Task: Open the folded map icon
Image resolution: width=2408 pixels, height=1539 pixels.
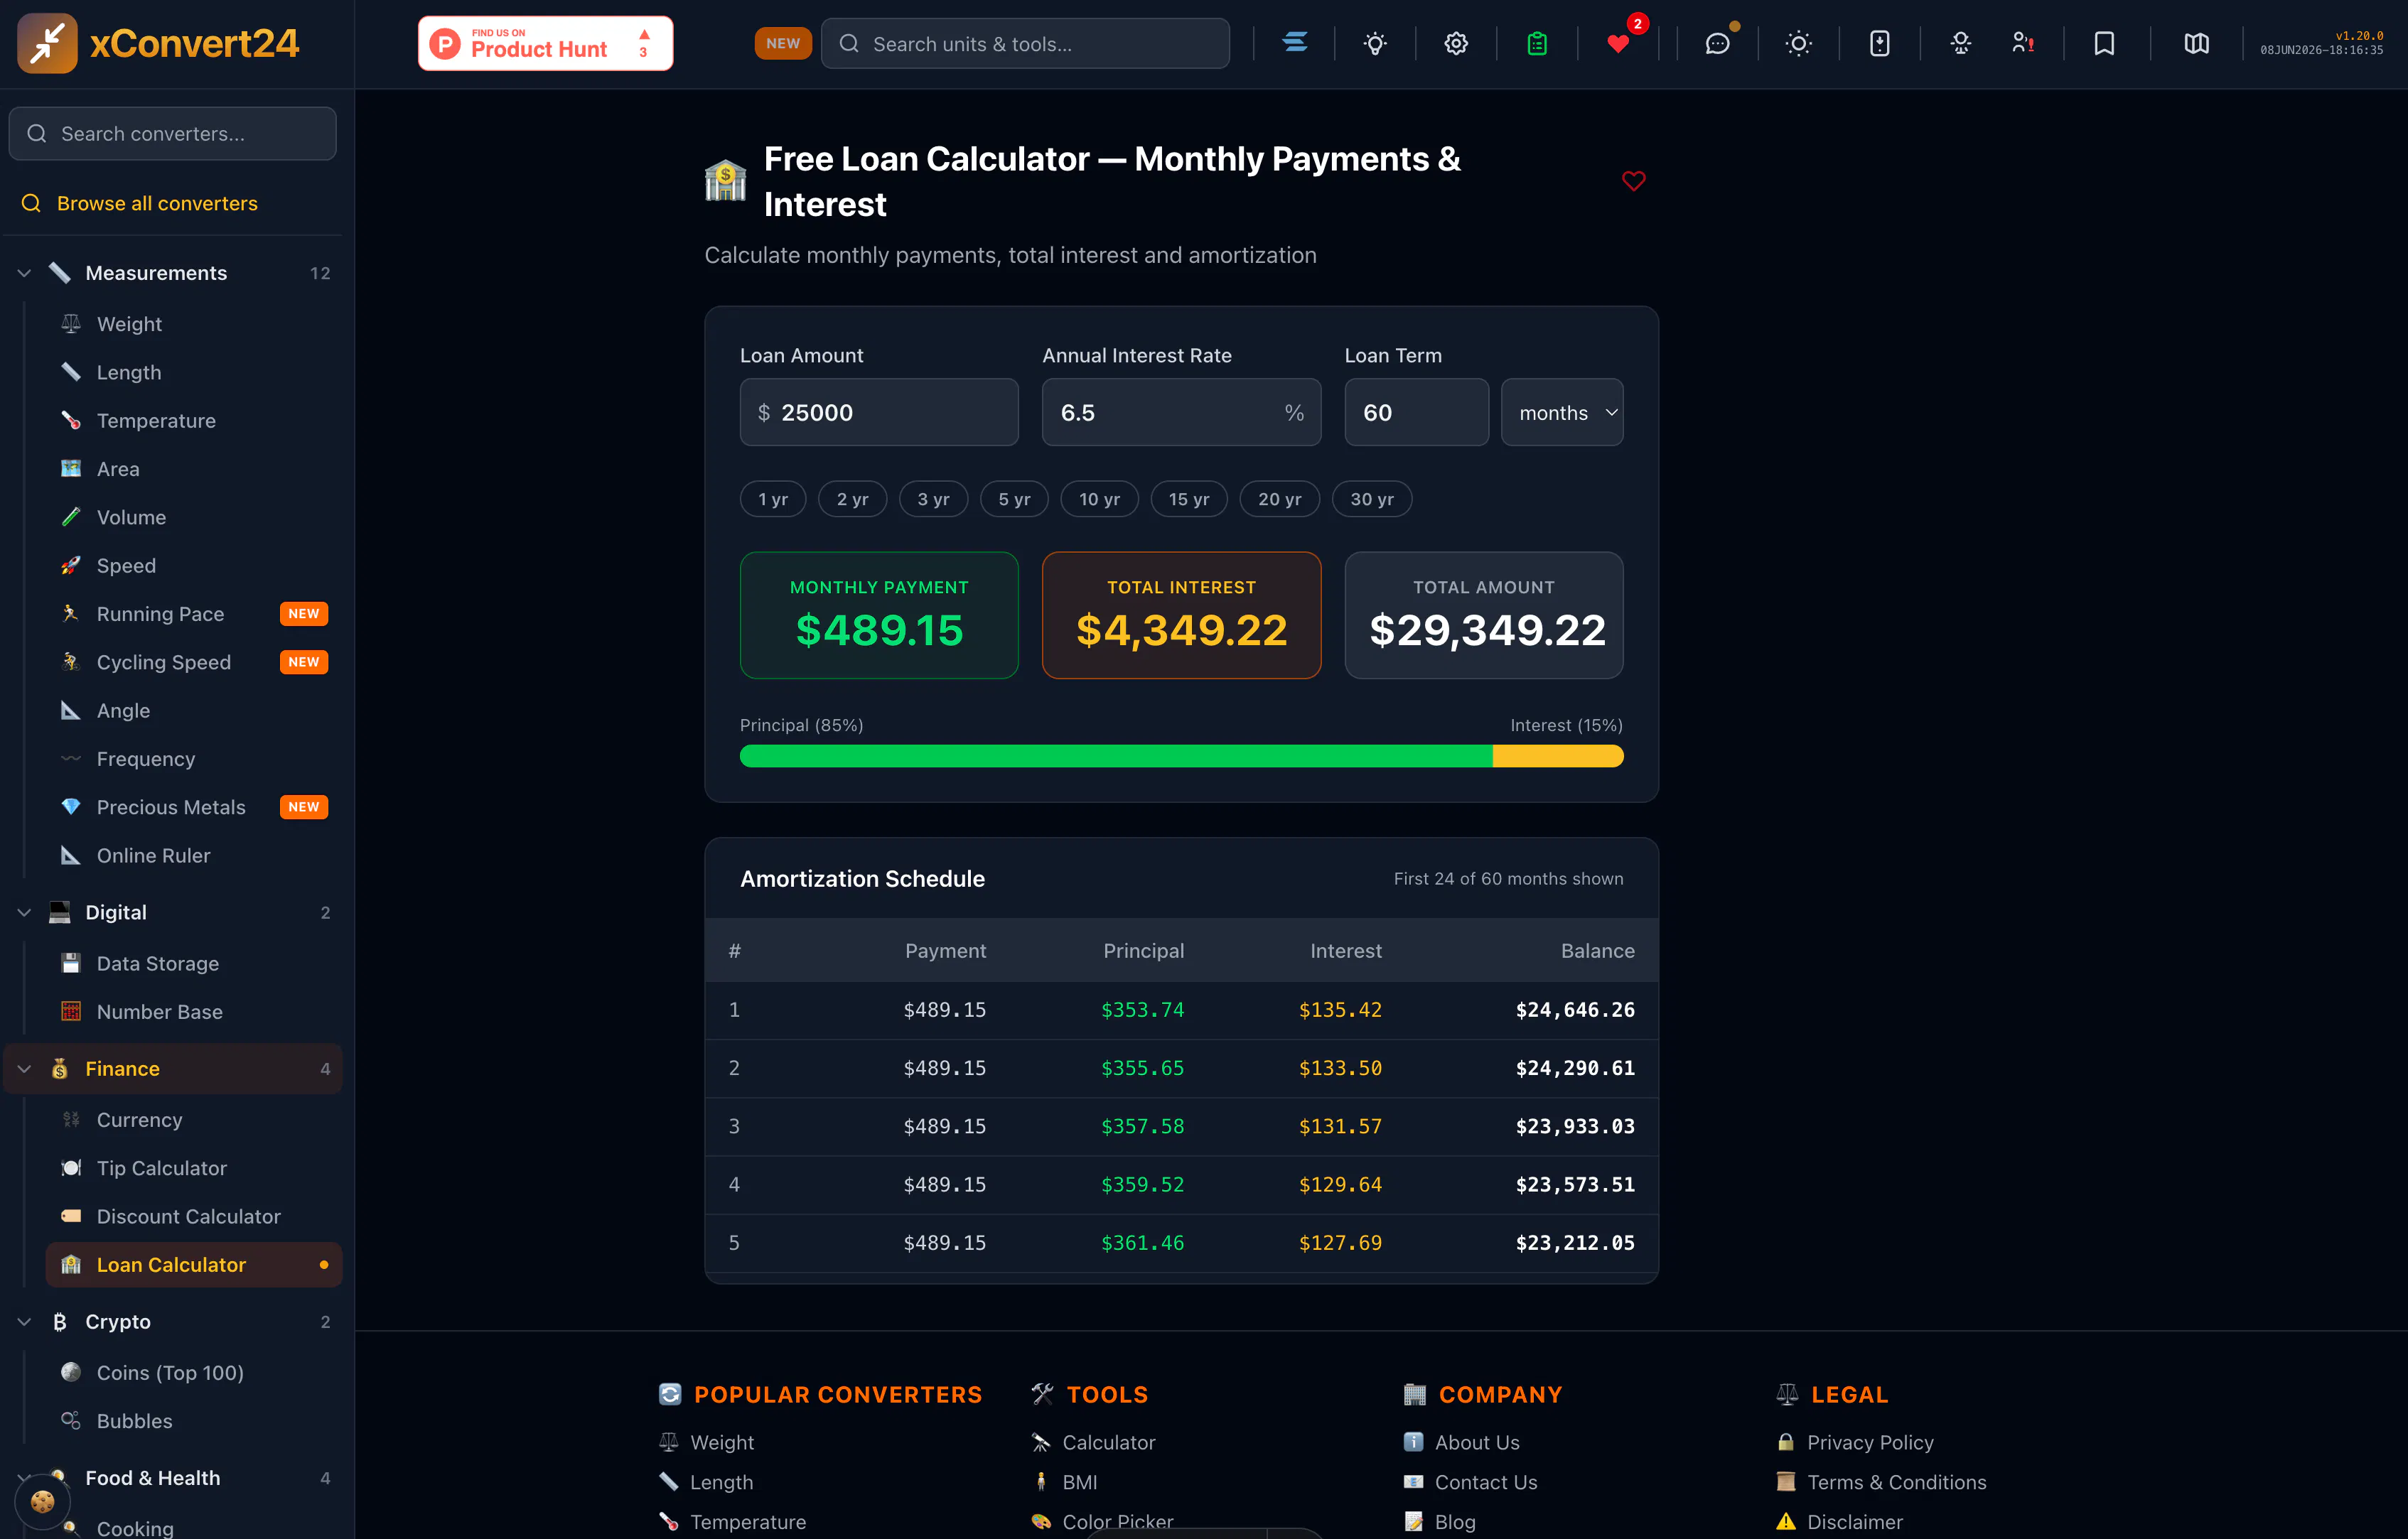Action: [2196, 43]
